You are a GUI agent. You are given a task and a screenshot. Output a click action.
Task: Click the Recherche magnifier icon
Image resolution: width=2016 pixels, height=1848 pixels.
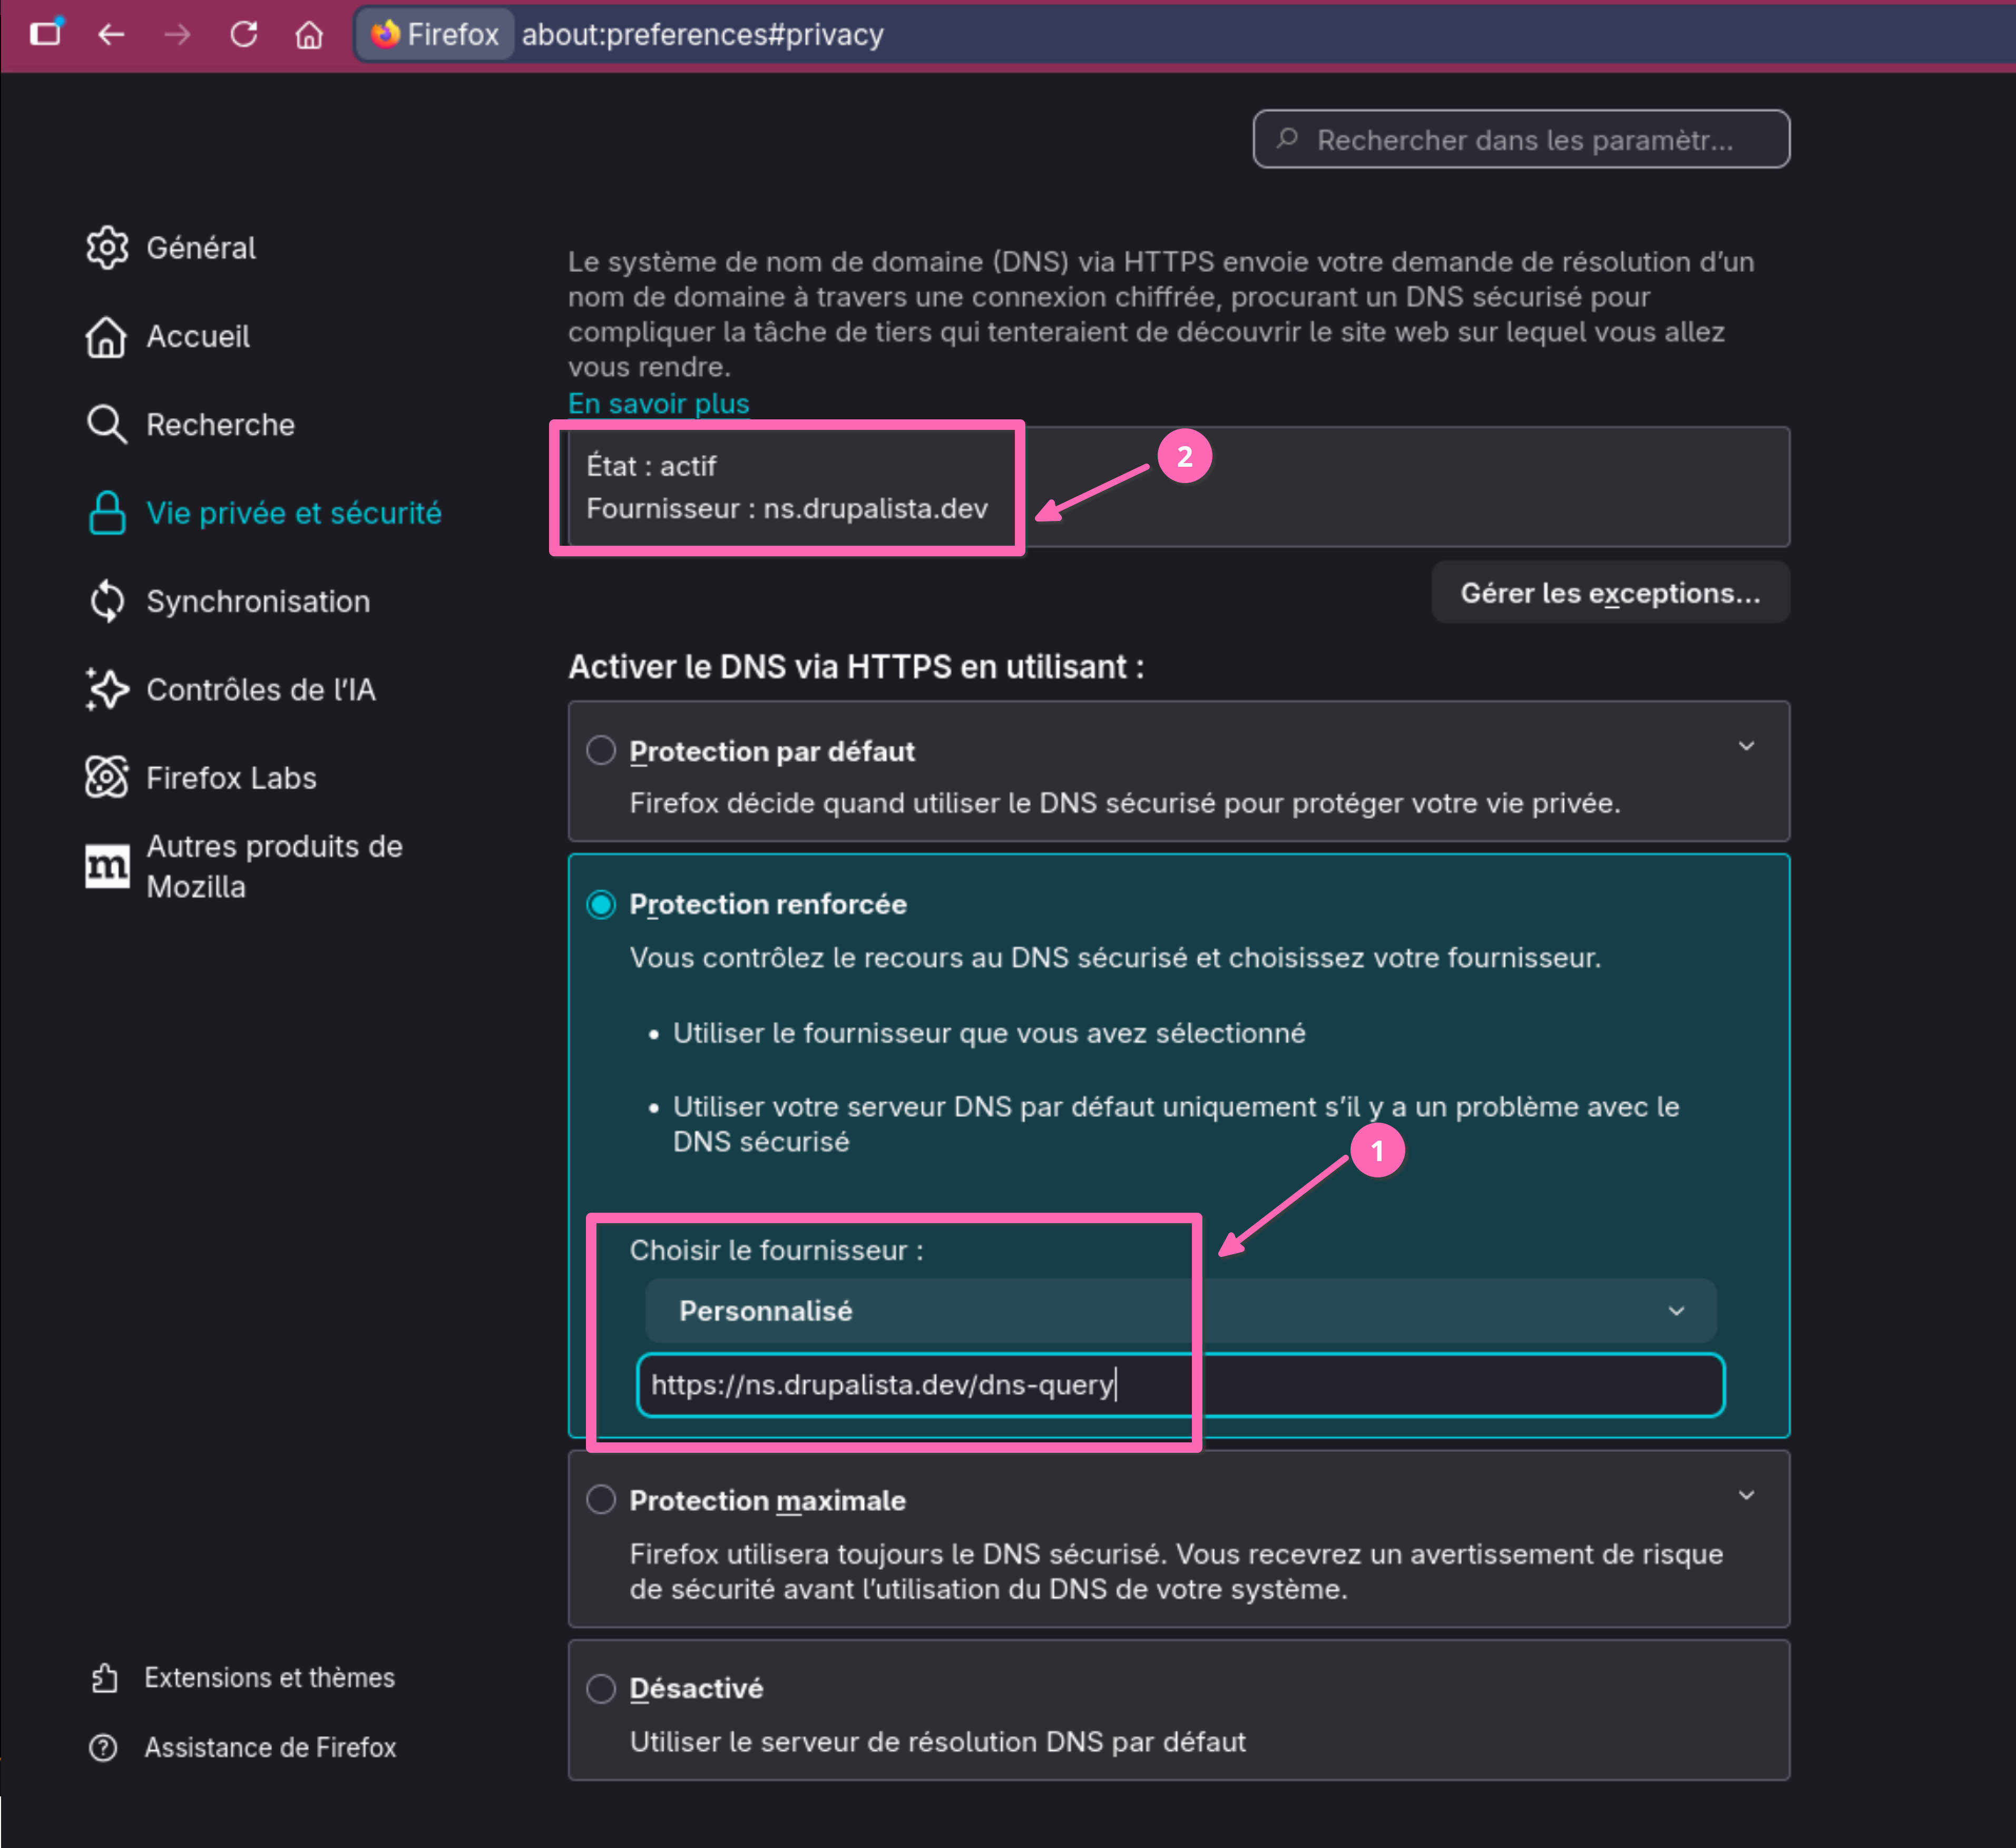[106, 424]
